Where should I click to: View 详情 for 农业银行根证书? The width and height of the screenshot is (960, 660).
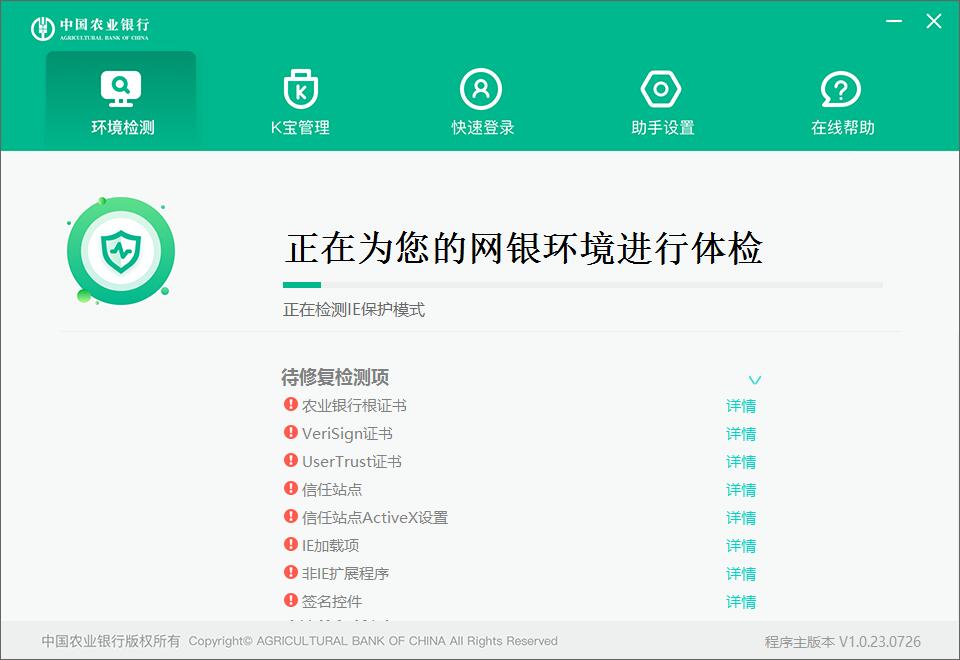(x=741, y=406)
